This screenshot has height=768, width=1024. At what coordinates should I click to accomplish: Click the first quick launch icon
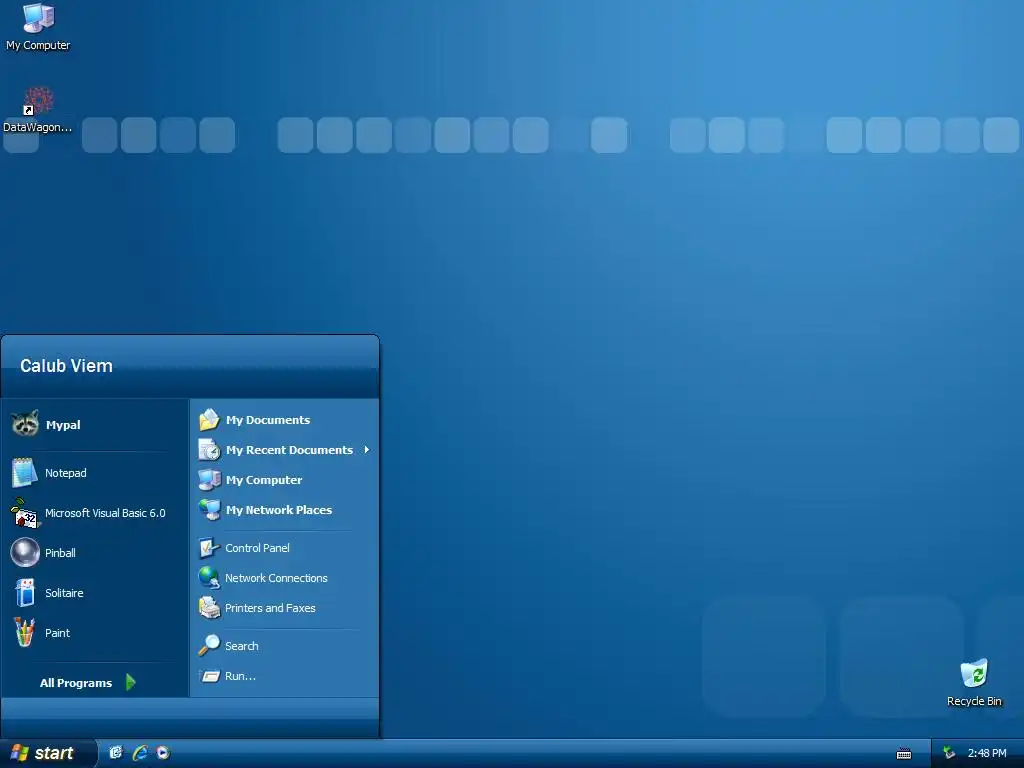coord(116,753)
